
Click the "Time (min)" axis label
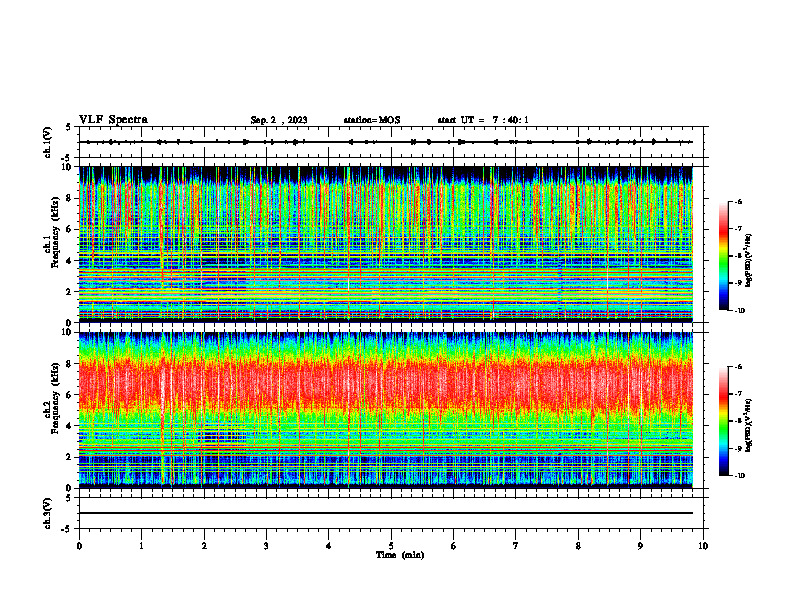(x=400, y=555)
